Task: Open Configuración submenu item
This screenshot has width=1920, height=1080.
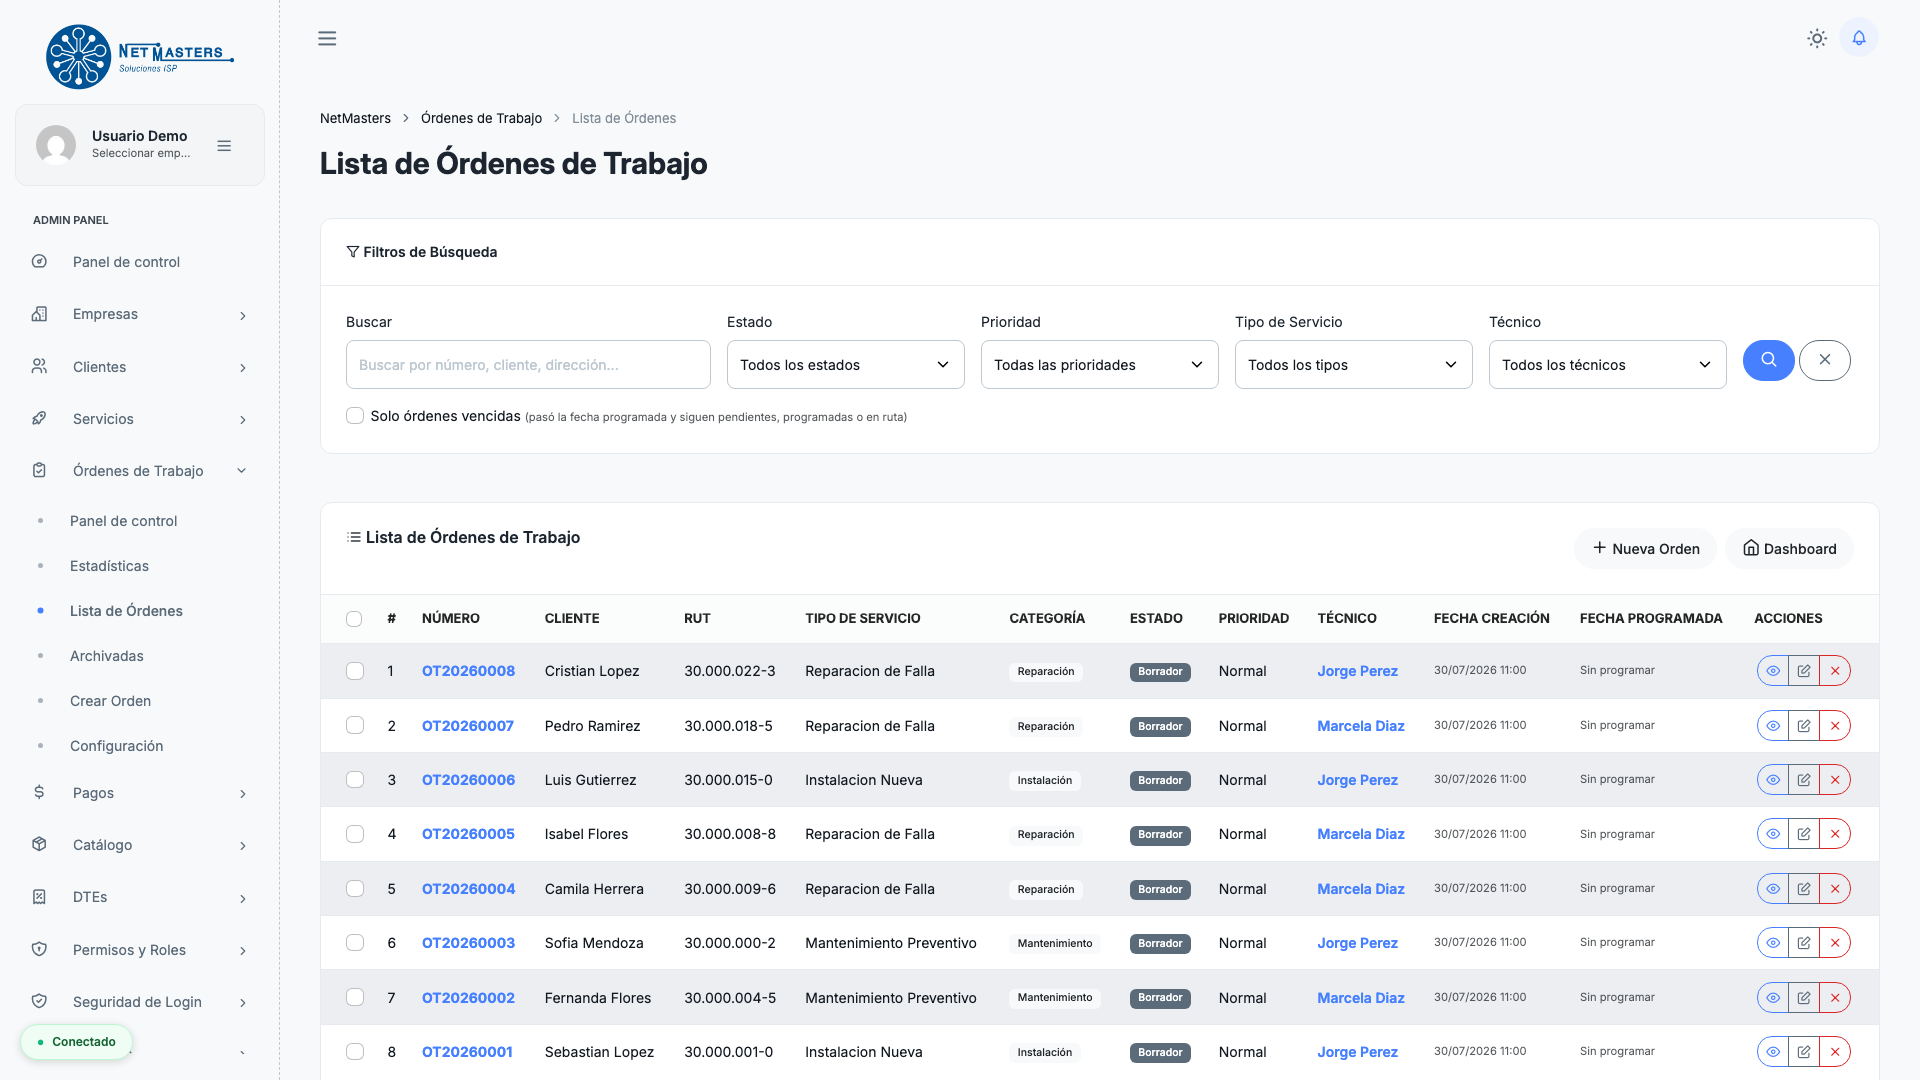Action: coord(116,746)
